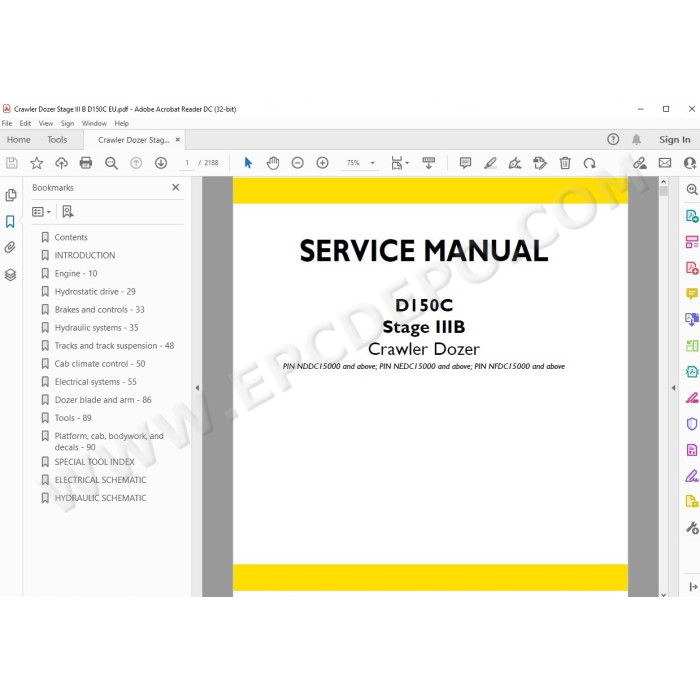Open the find text magnifier icon
This screenshot has height=700, width=700.
111,163
